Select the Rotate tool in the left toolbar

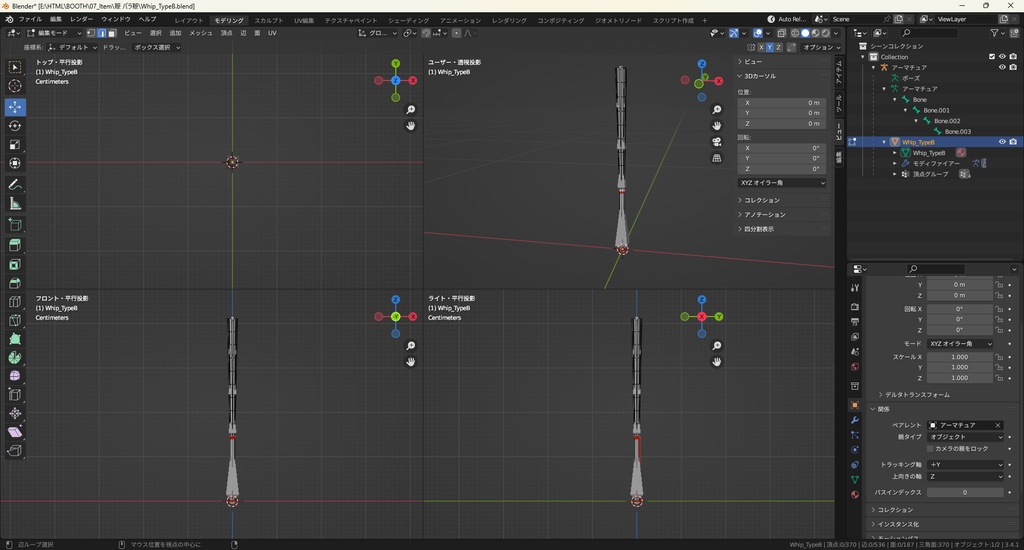point(15,126)
